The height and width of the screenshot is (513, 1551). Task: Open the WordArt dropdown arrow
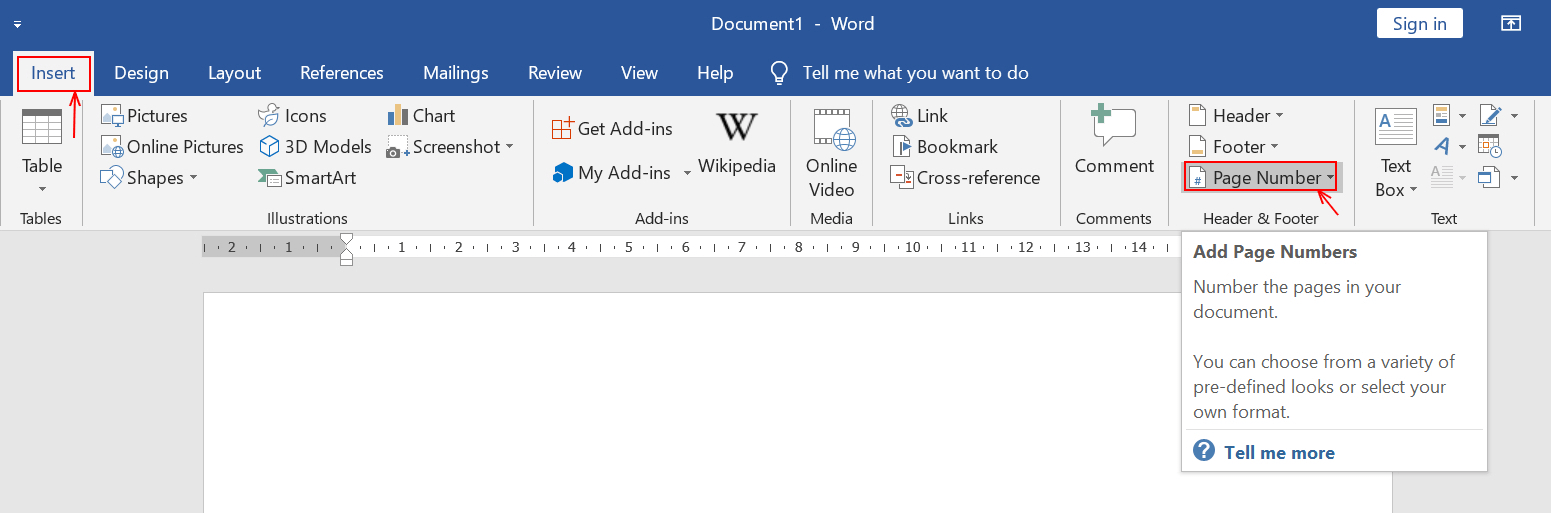pos(1462,147)
